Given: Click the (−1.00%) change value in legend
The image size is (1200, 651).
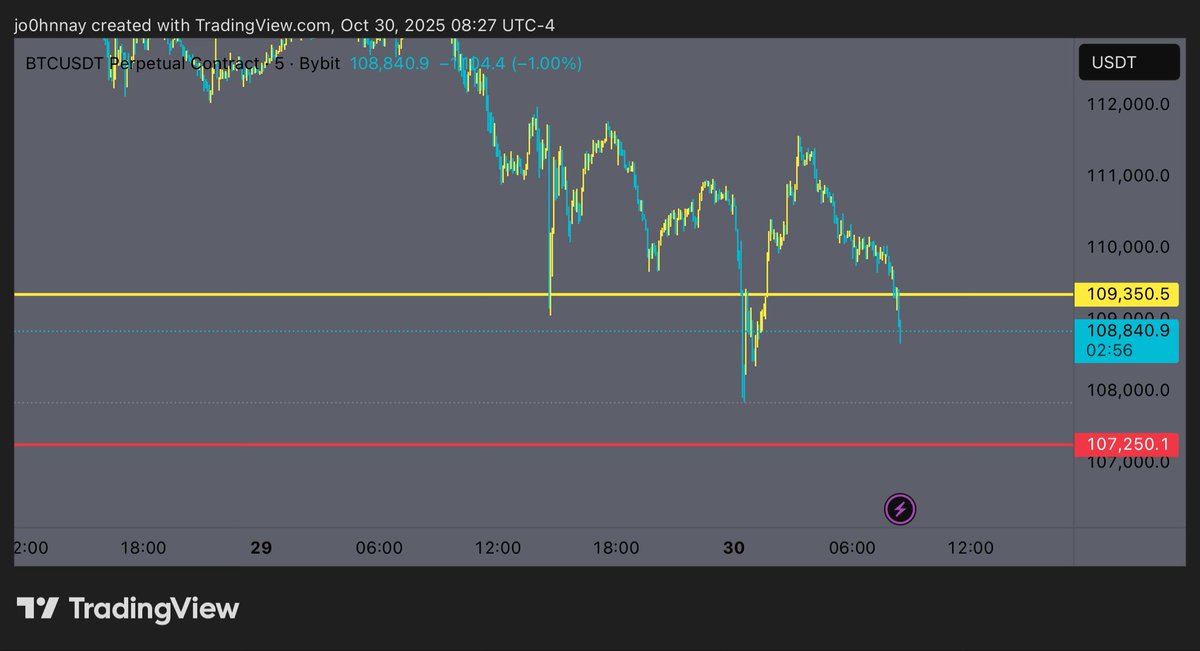Looking at the screenshot, I should 547,63.
